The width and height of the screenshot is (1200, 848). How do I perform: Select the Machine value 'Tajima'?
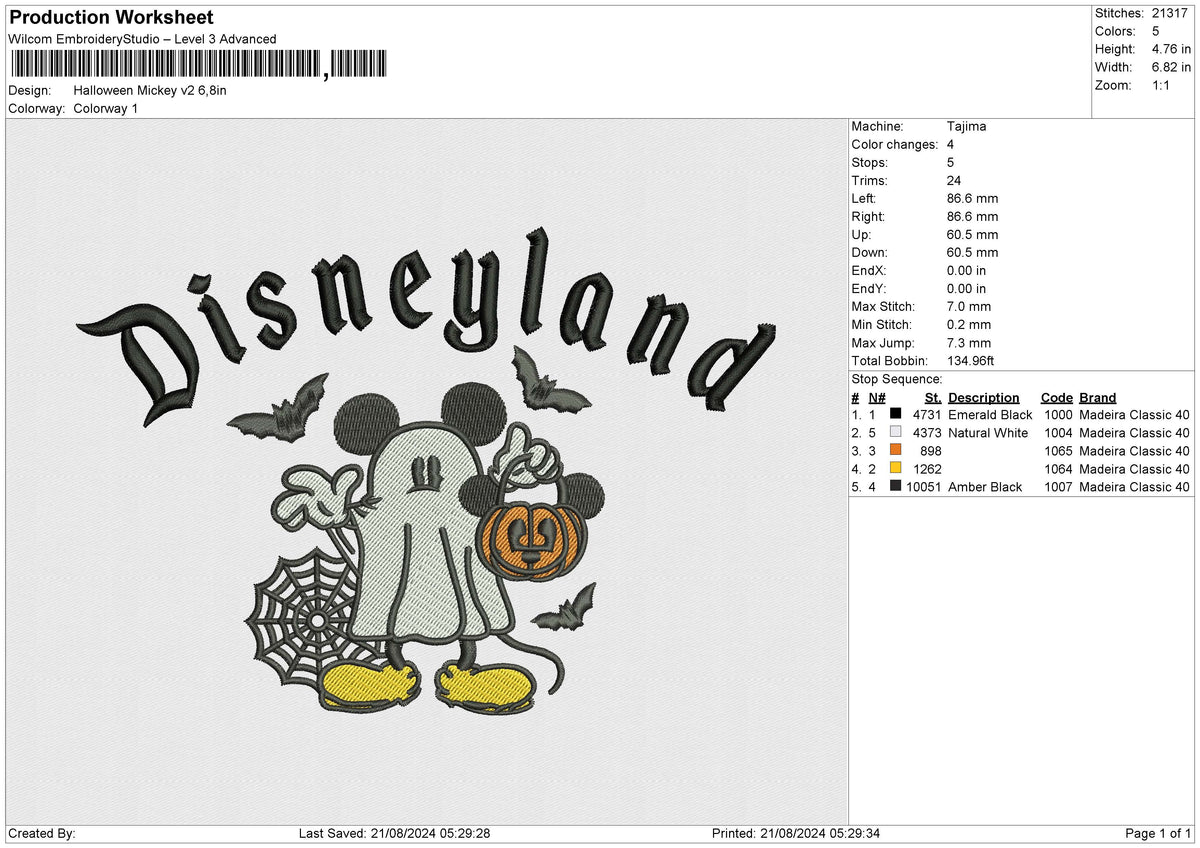pyautogui.click(x=965, y=127)
